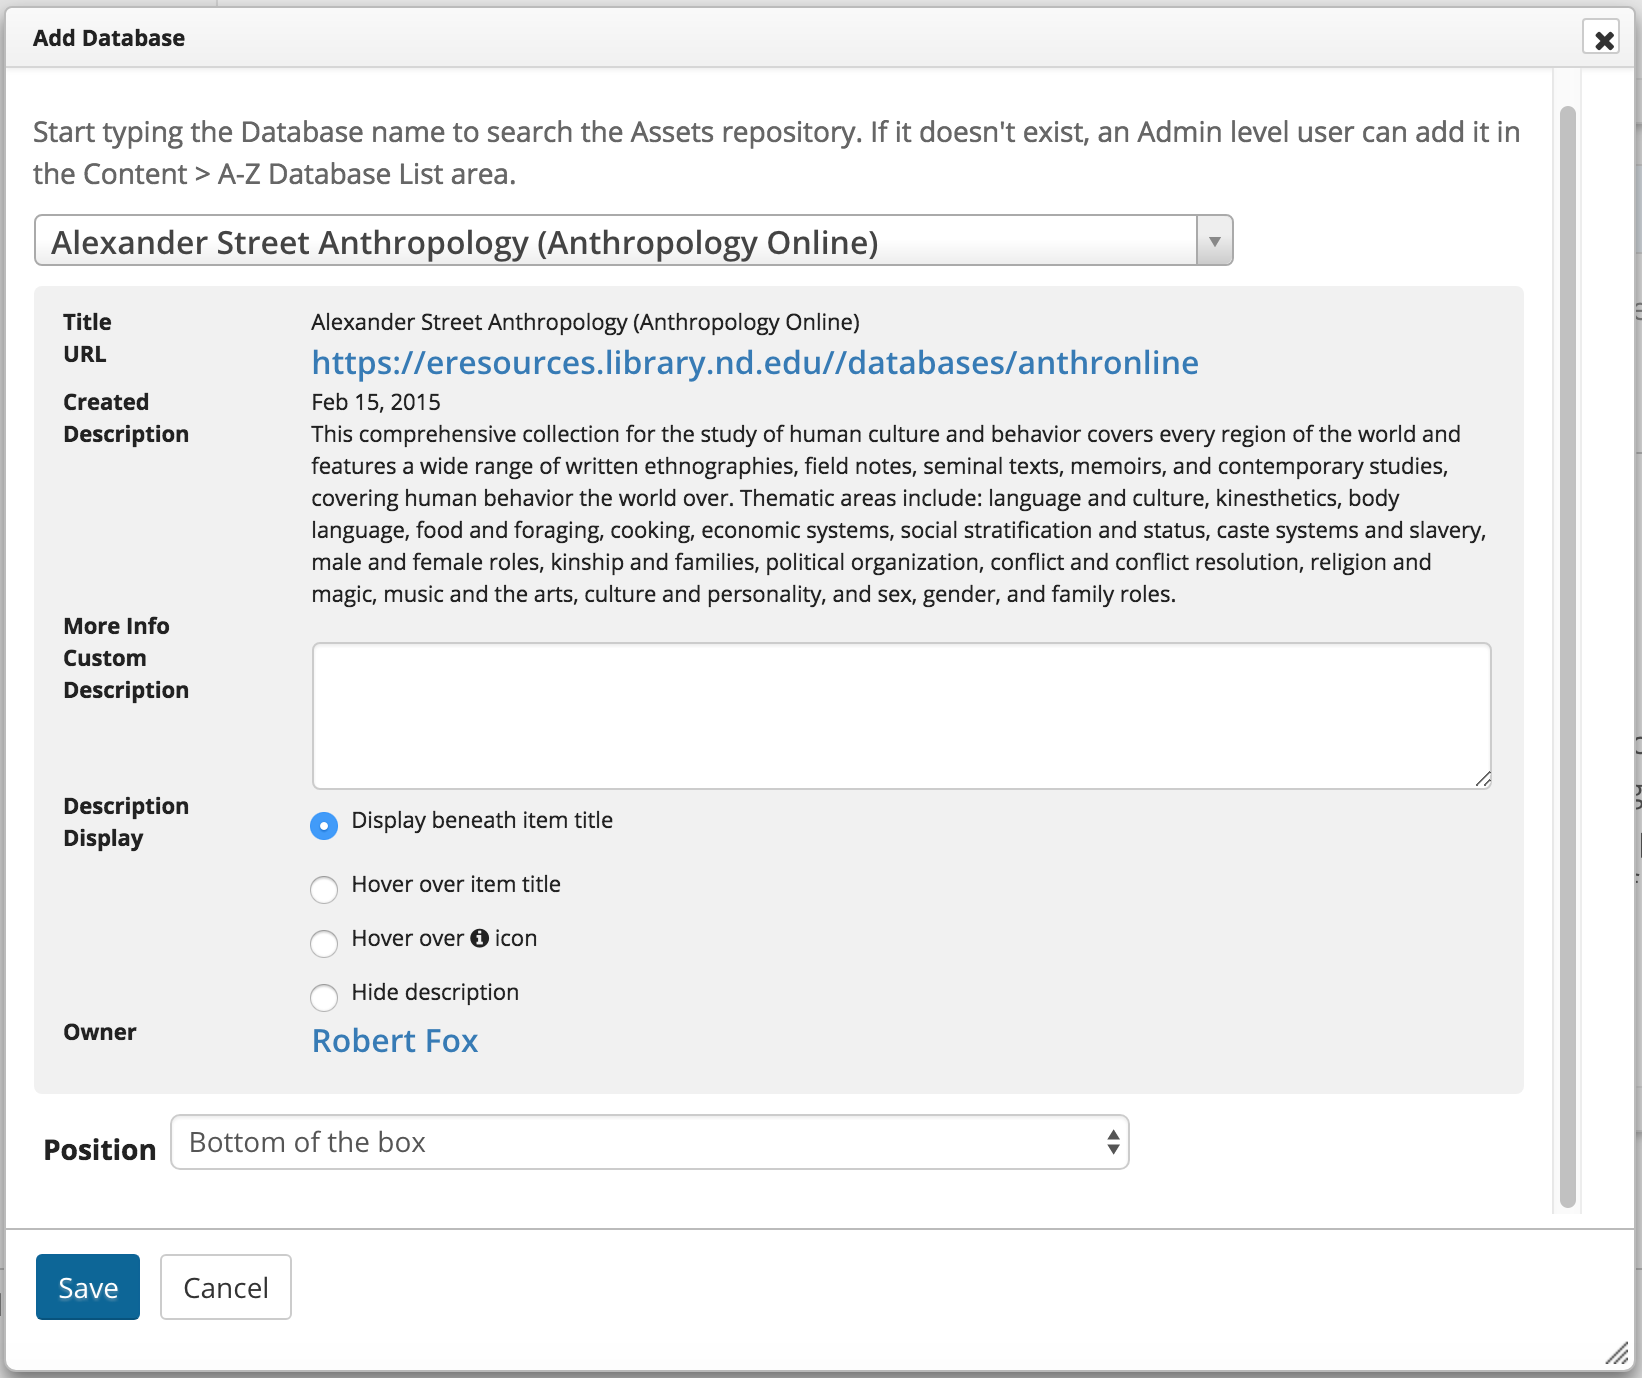
Task: Select Hover over item title option
Action: tap(324, 890)
